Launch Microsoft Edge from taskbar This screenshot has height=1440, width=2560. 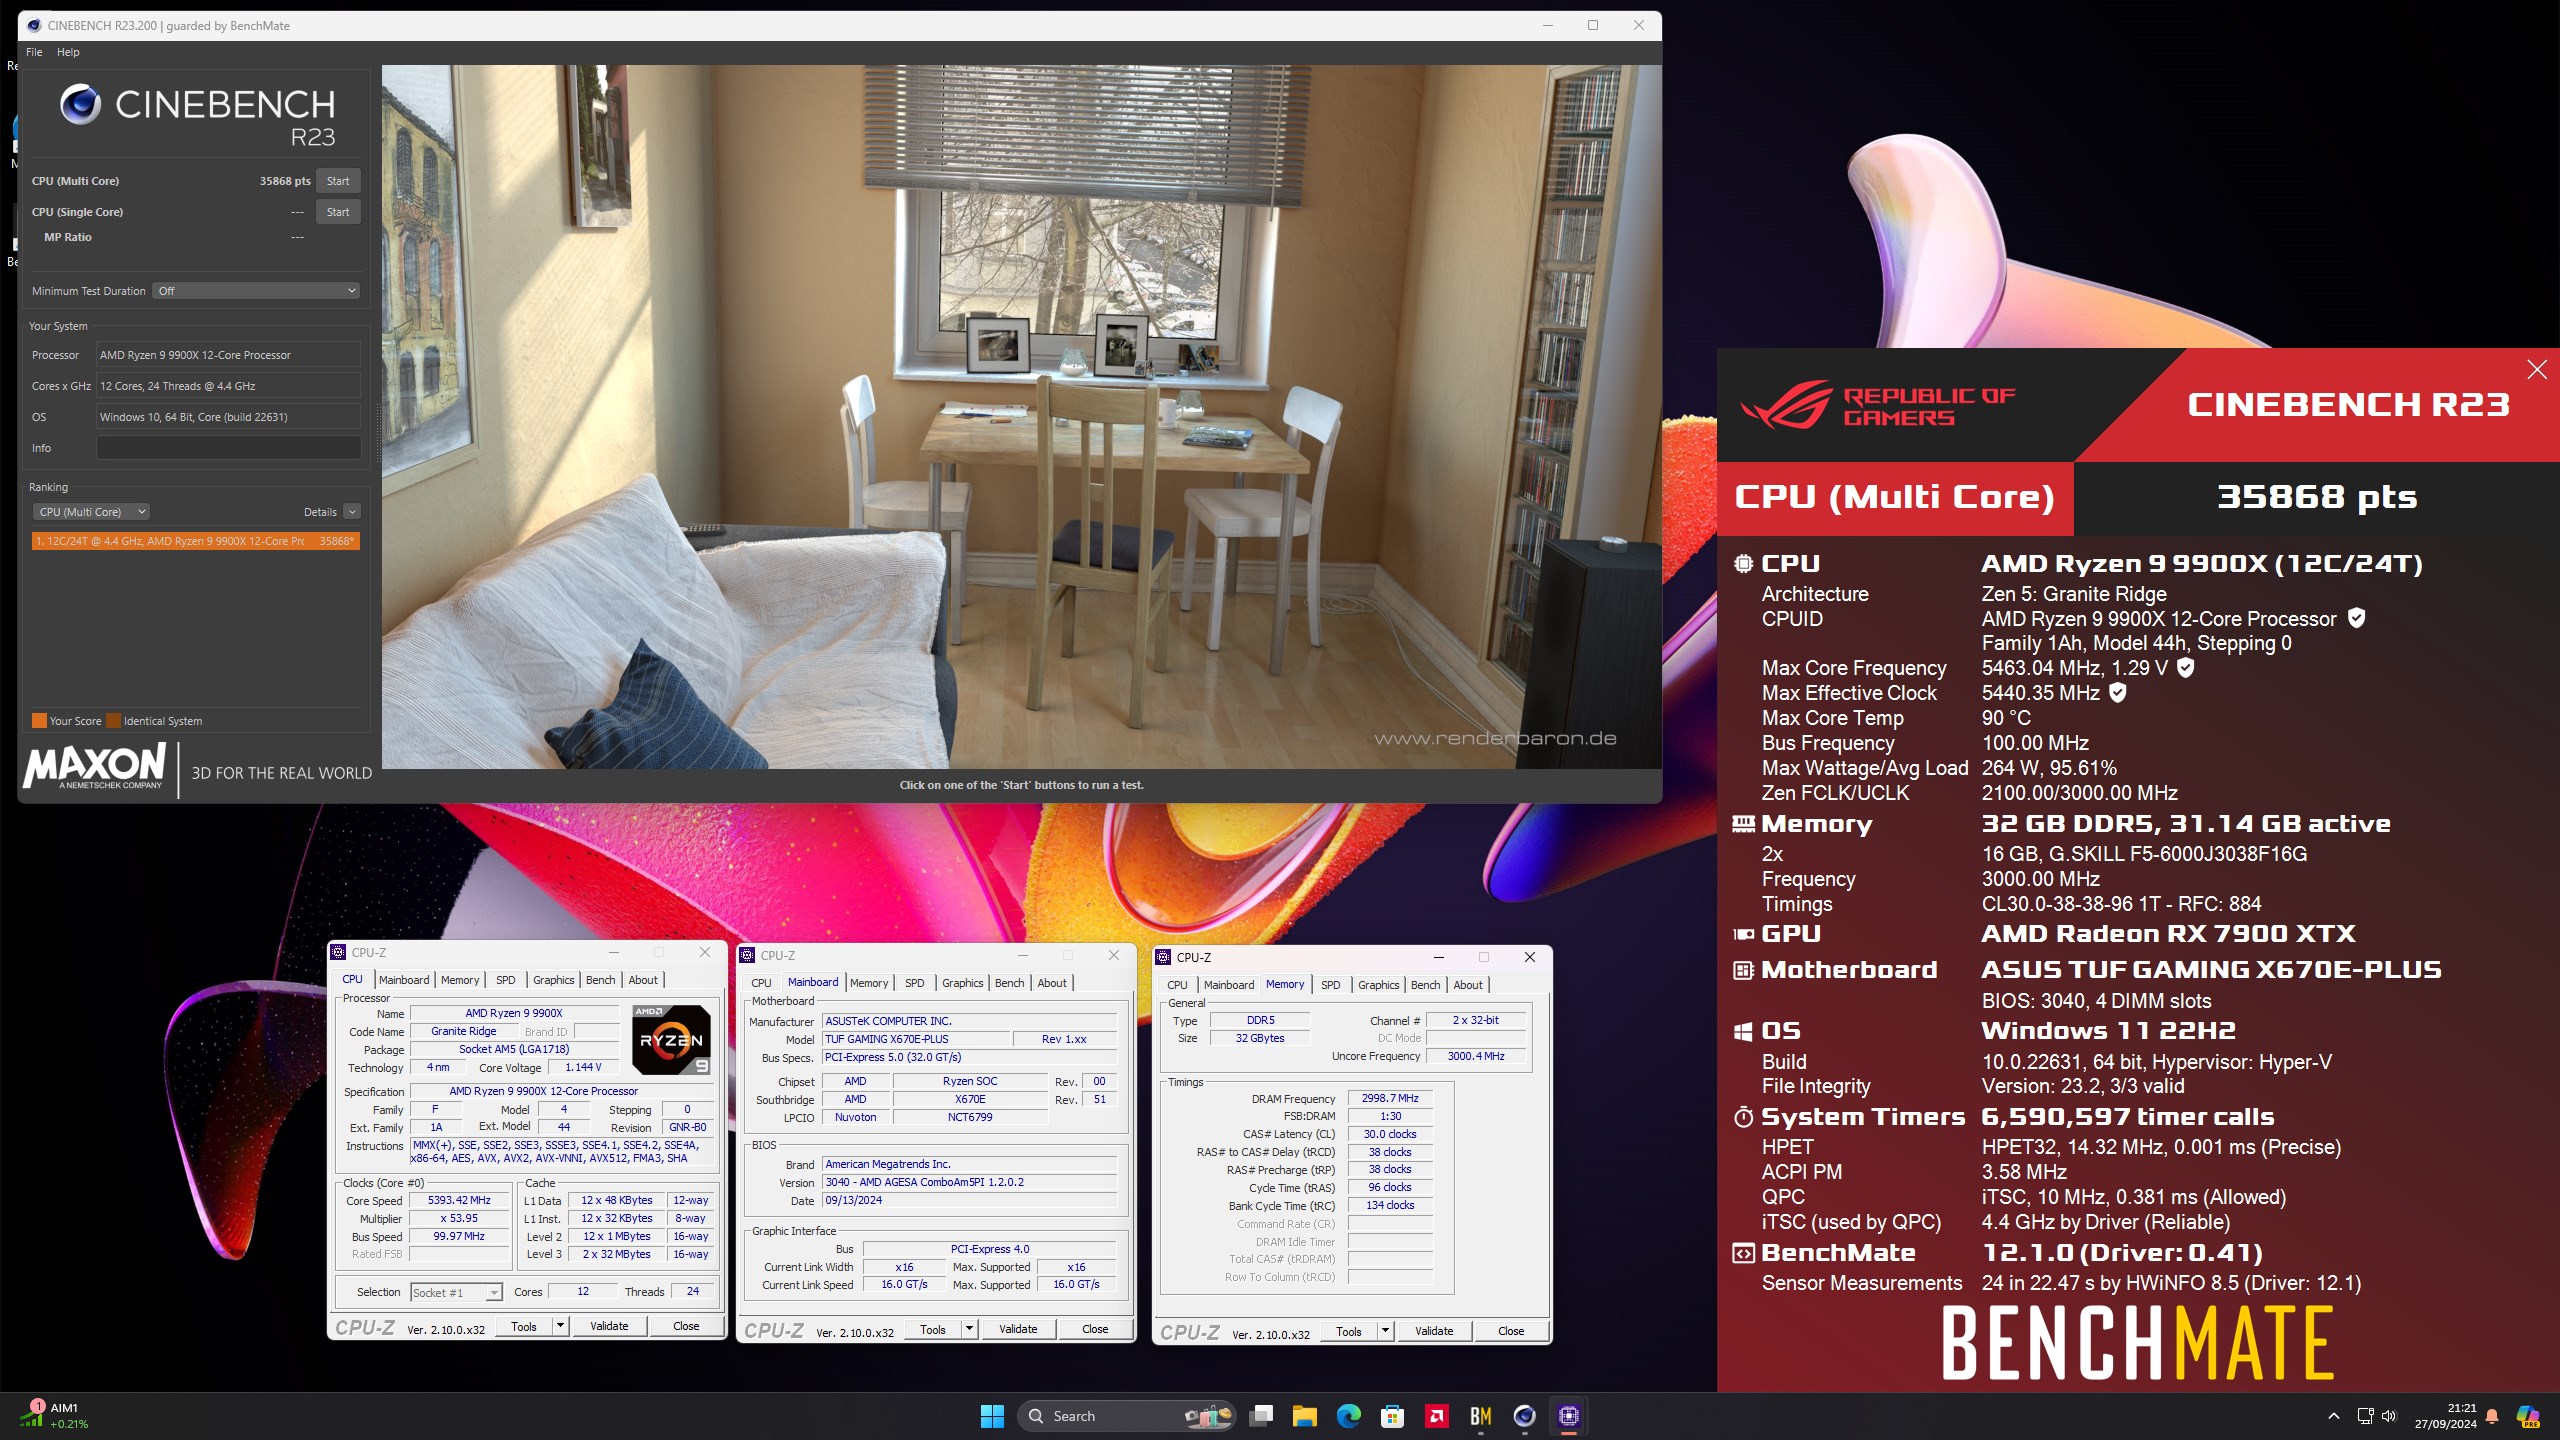coord(1349,1416)
